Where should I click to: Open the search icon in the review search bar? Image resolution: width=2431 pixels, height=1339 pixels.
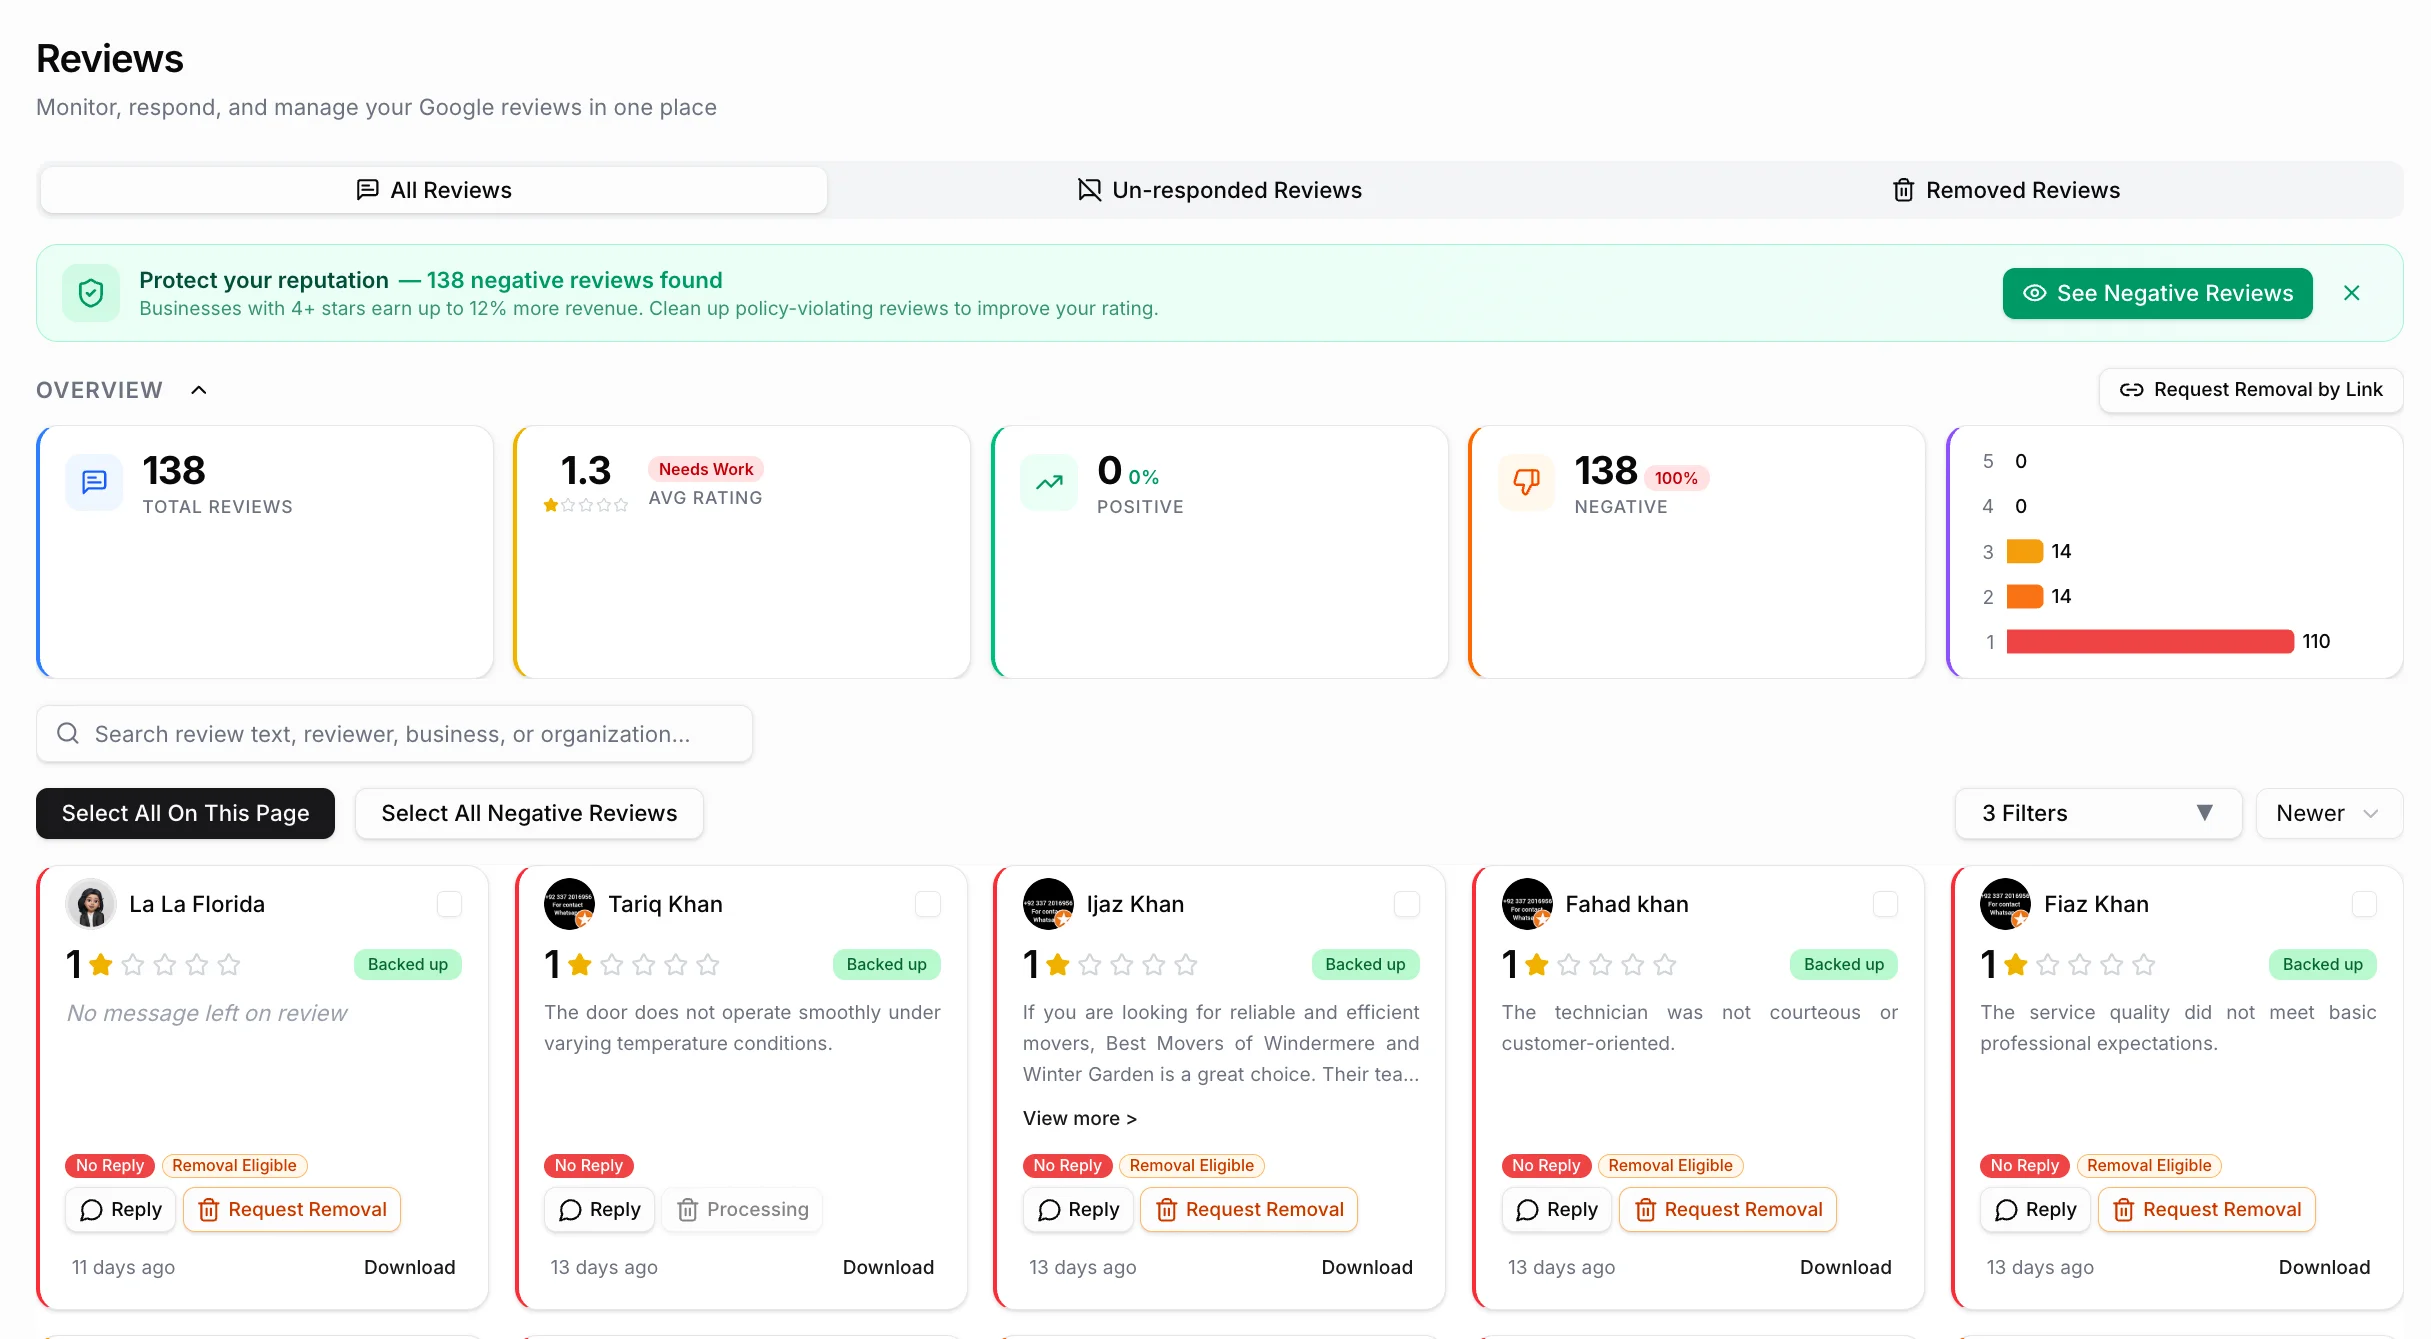click(x=68, y=733)
